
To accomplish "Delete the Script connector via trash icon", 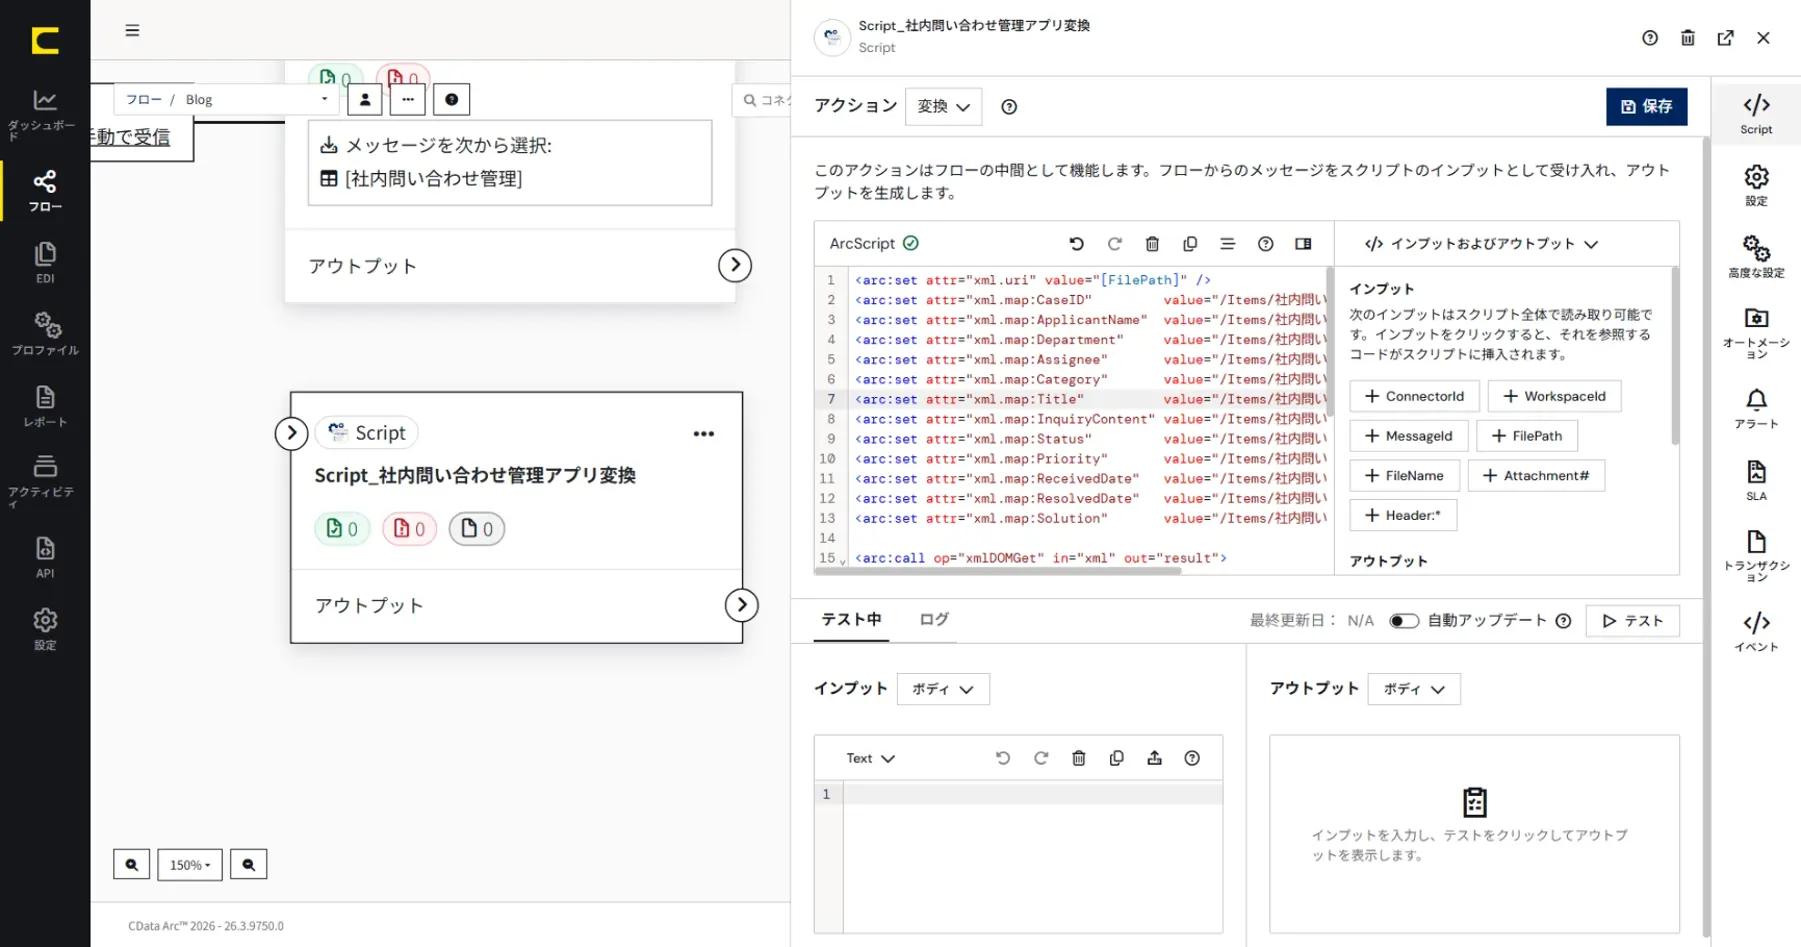I will pyautogui.click(x=1687, y=38).
